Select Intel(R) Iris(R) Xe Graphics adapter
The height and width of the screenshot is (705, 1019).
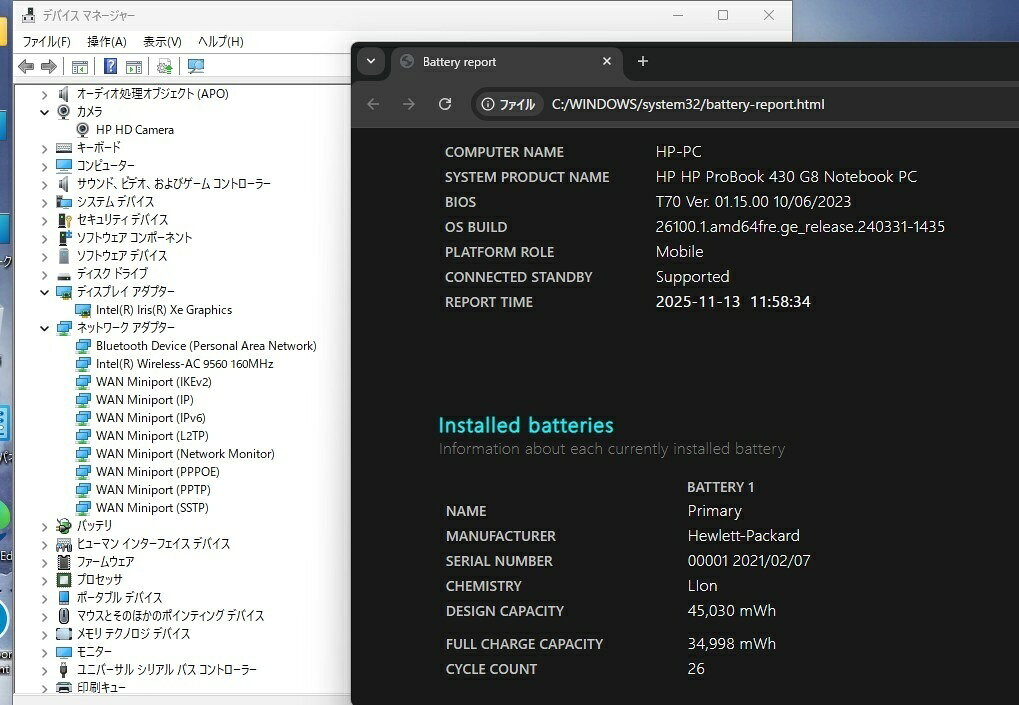tap(163, 310)
